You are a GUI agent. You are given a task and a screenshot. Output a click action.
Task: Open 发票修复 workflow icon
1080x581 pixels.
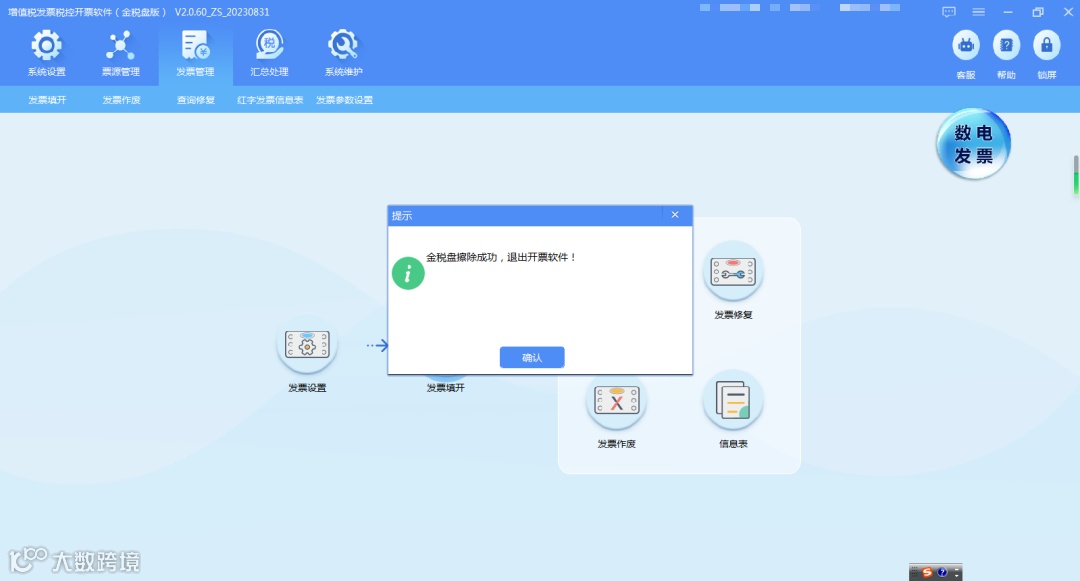click(733, 271)
